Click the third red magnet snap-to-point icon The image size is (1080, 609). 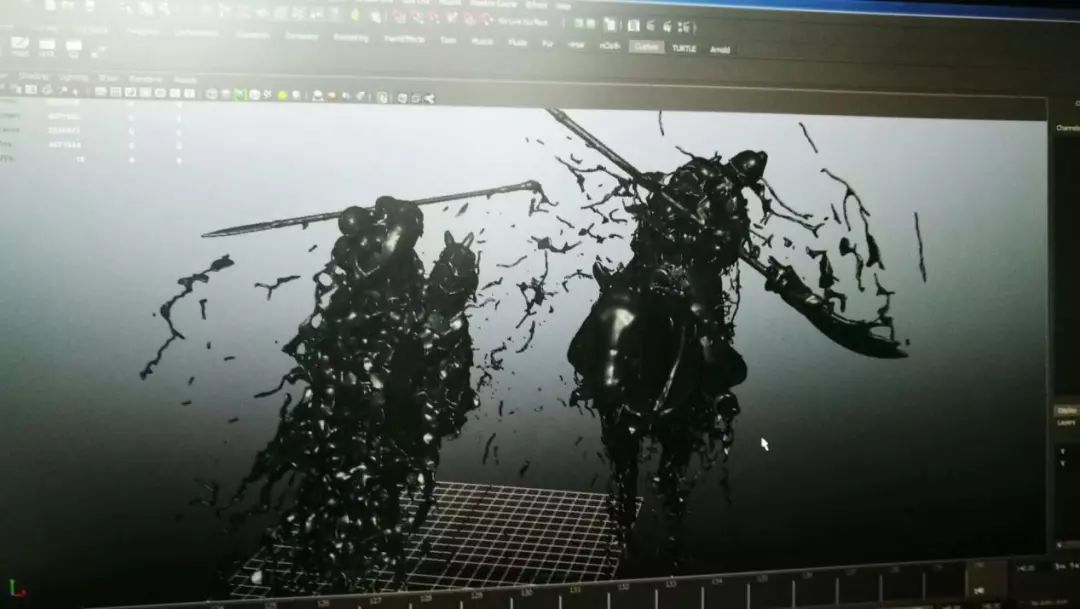pos(435,19)
